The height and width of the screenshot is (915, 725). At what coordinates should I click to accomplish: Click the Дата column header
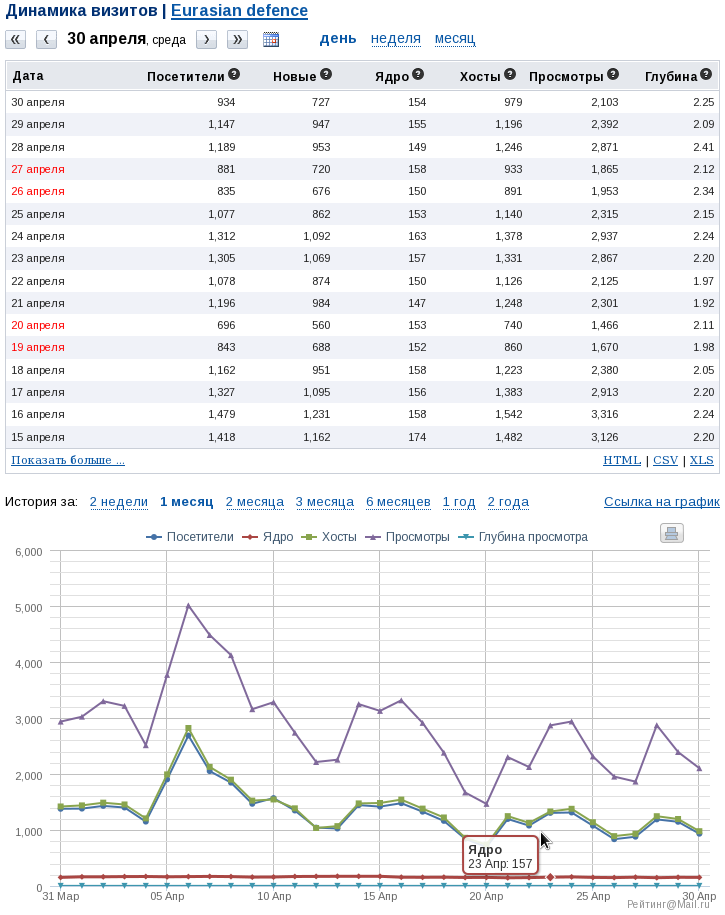click(x=28, y=76)
